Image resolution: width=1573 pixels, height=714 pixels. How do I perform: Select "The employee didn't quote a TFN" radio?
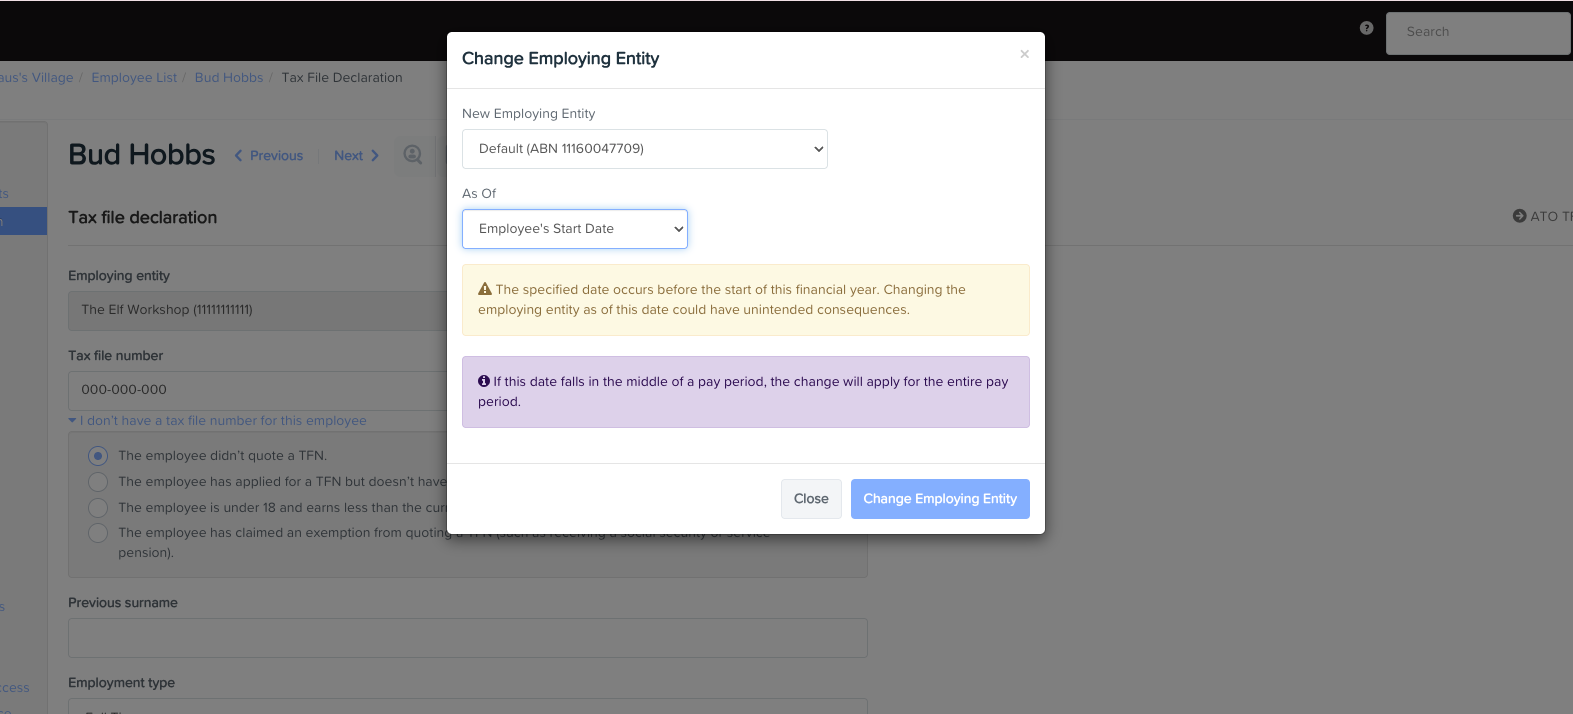pyautogui.click(x=98, y=456)
